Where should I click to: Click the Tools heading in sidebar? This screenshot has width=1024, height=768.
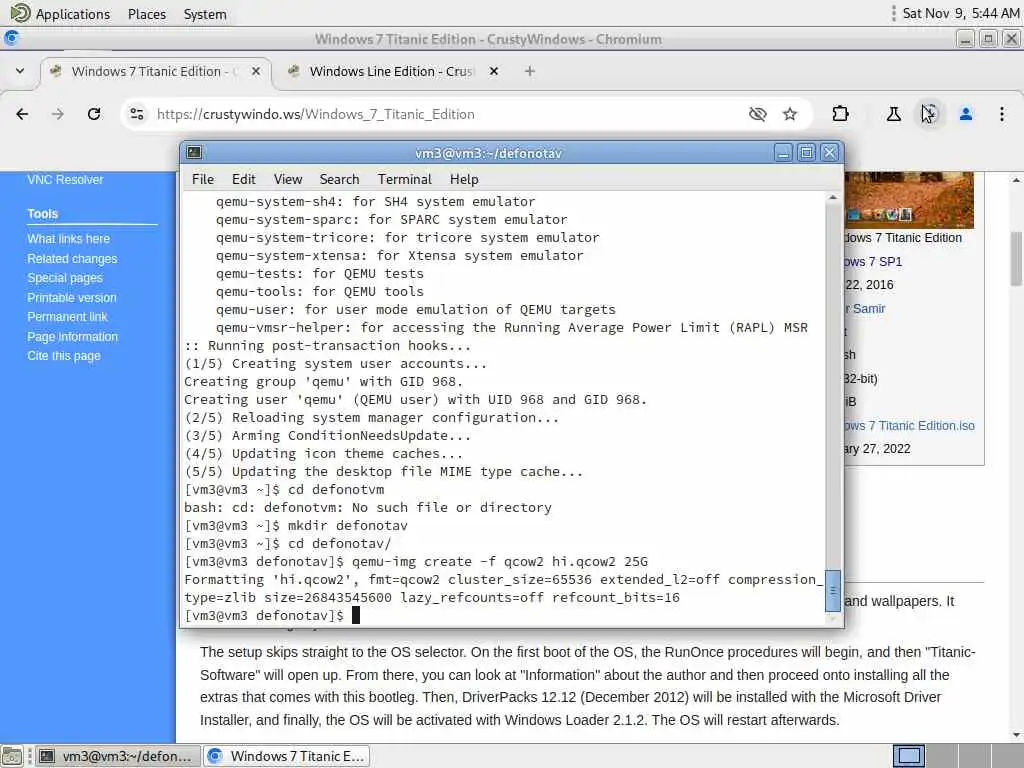click(x=42, y=214)
